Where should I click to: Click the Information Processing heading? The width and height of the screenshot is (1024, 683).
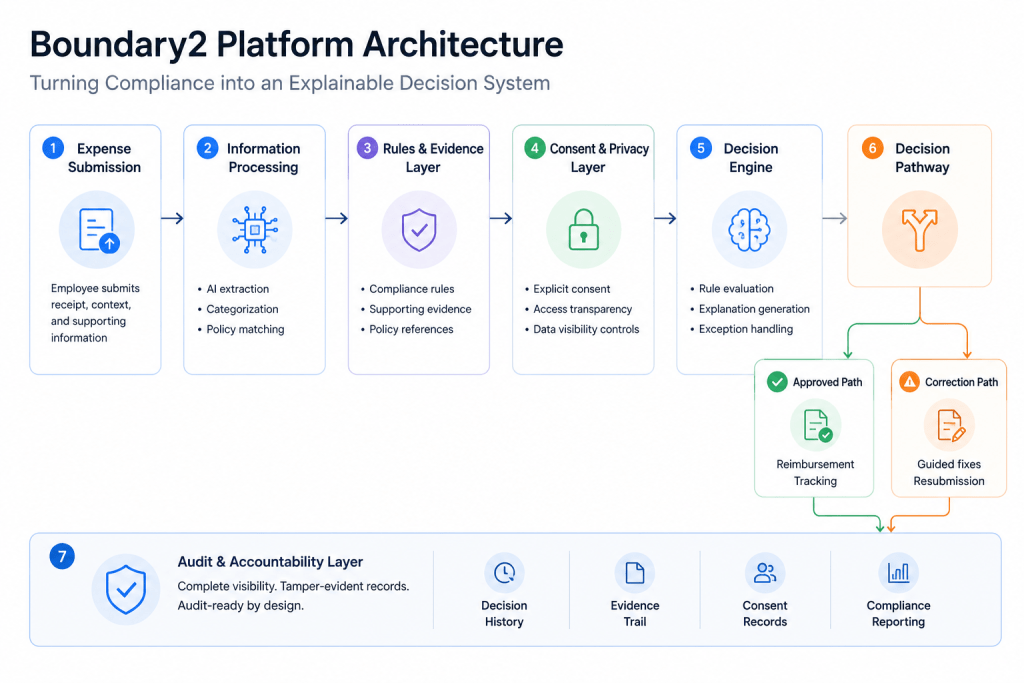(263, 158)
